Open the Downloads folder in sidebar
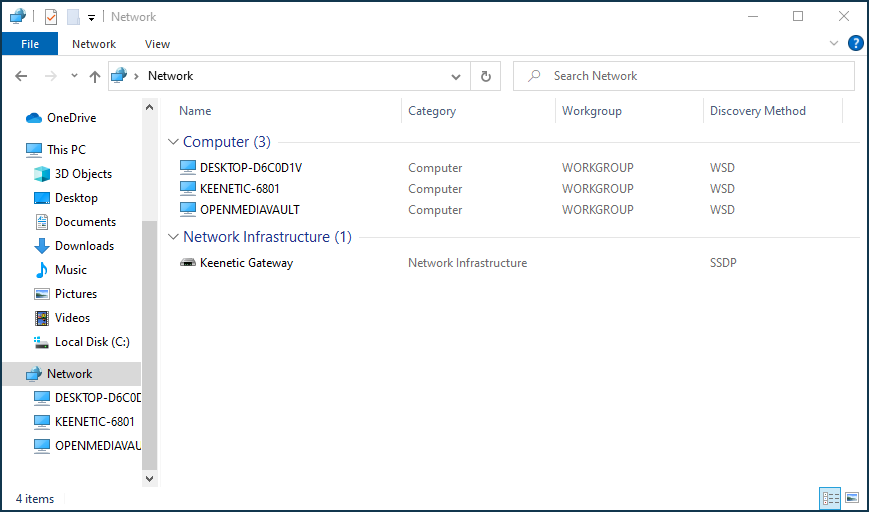 [x=84, y=245]
